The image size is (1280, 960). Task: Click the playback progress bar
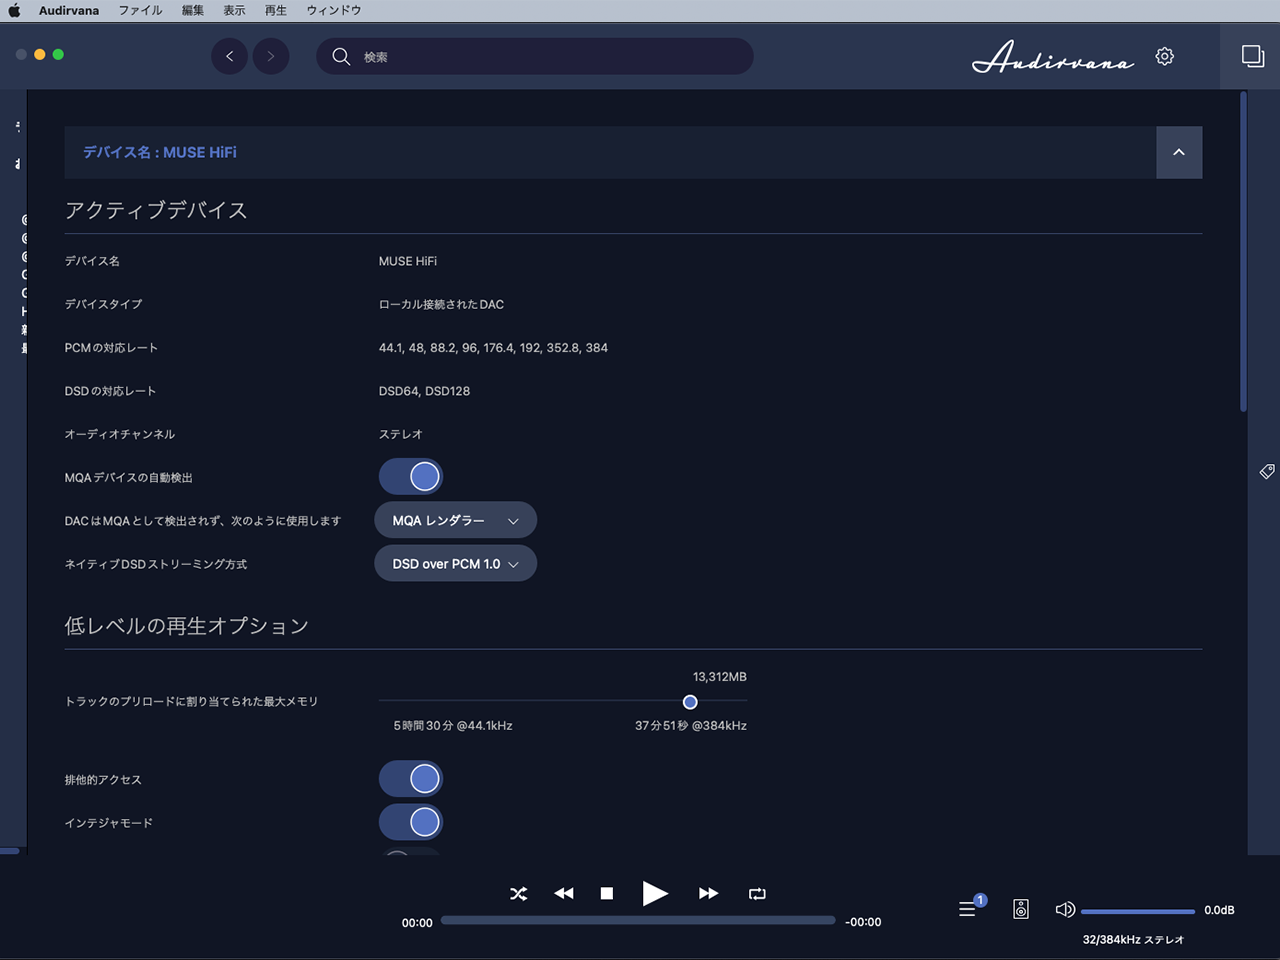(x=638, y=920)
